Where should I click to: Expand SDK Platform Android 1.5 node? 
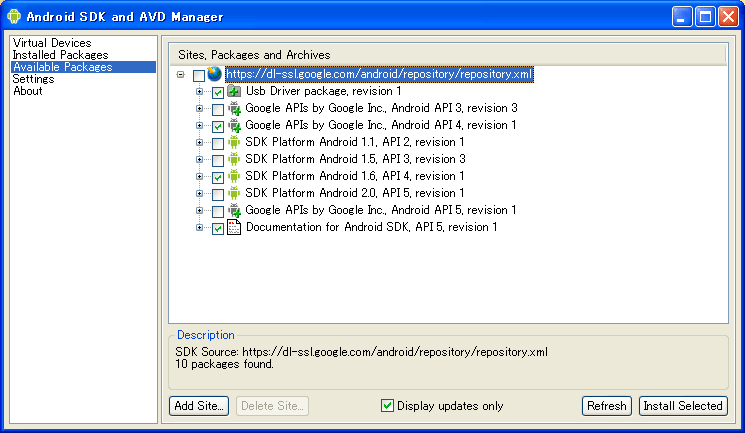pos(199,159)
